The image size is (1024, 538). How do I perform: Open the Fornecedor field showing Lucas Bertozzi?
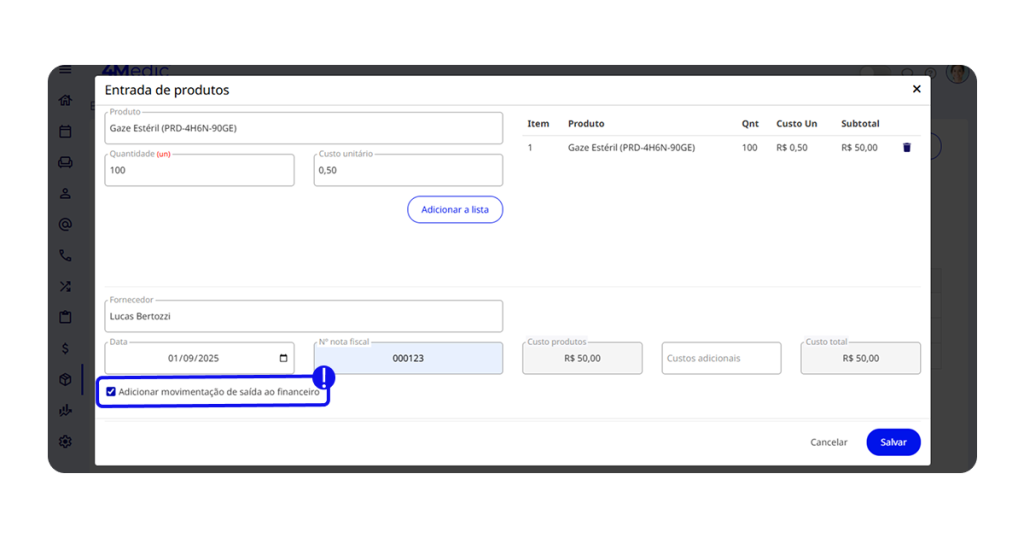[x=303, y=316]
